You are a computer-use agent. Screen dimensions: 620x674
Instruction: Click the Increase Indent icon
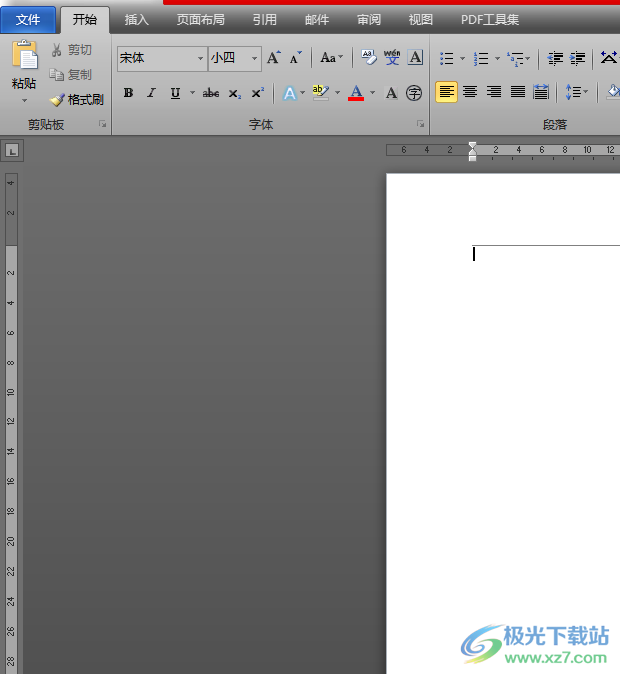coord(577,58)
